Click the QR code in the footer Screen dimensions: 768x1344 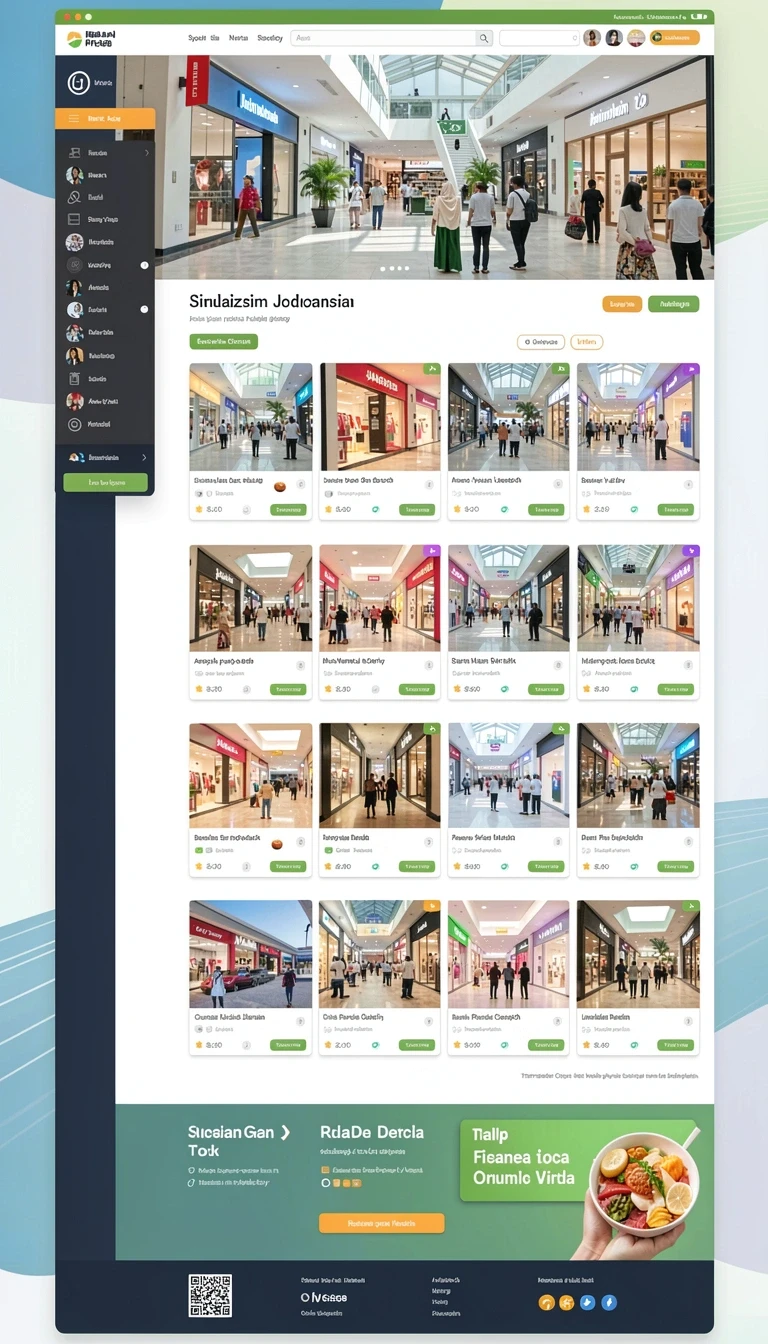point(210,1295)
